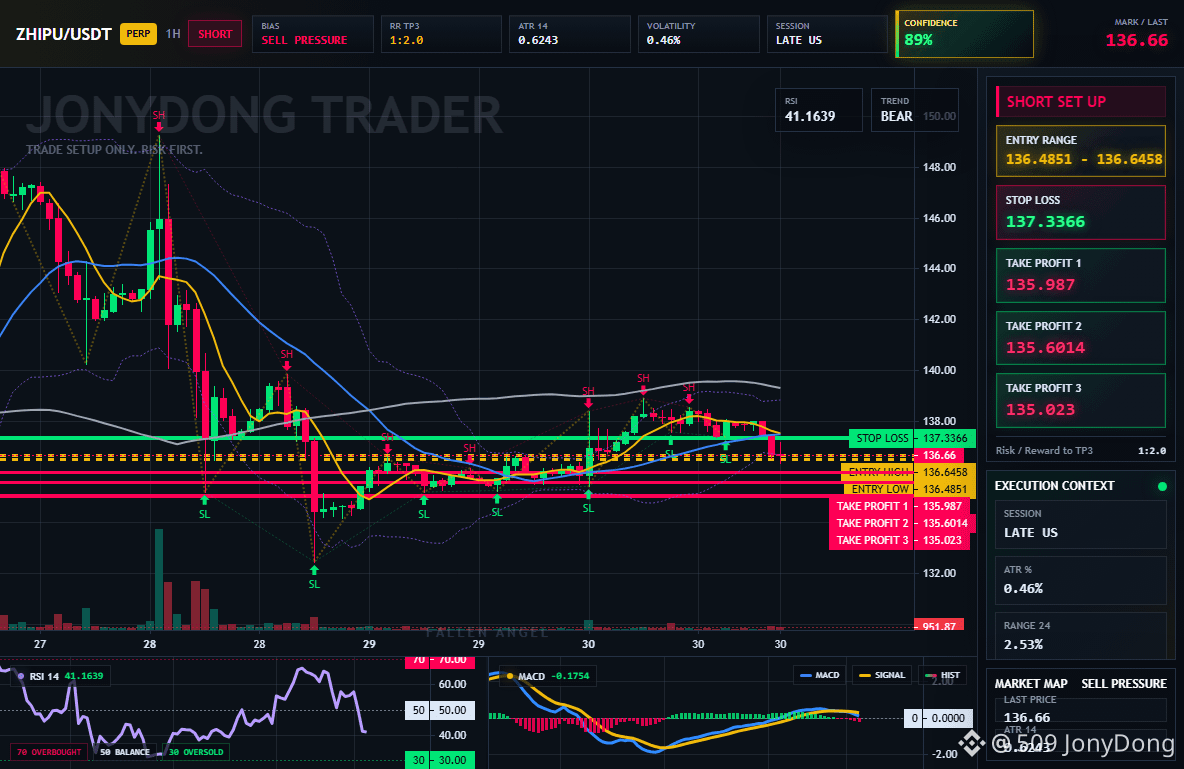Image resolution: width=1184 pixels, height=769 pixels.
Task: Click the RSI 41.1639 box on chart
Action: point(819,110)
